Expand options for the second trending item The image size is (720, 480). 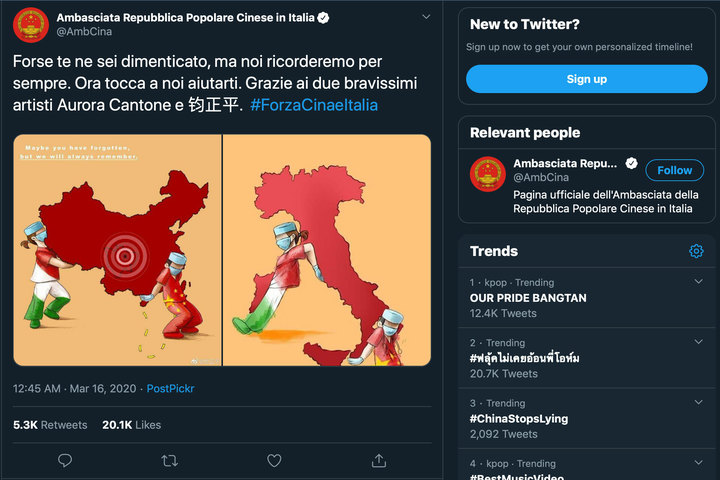tap(698, 342)
